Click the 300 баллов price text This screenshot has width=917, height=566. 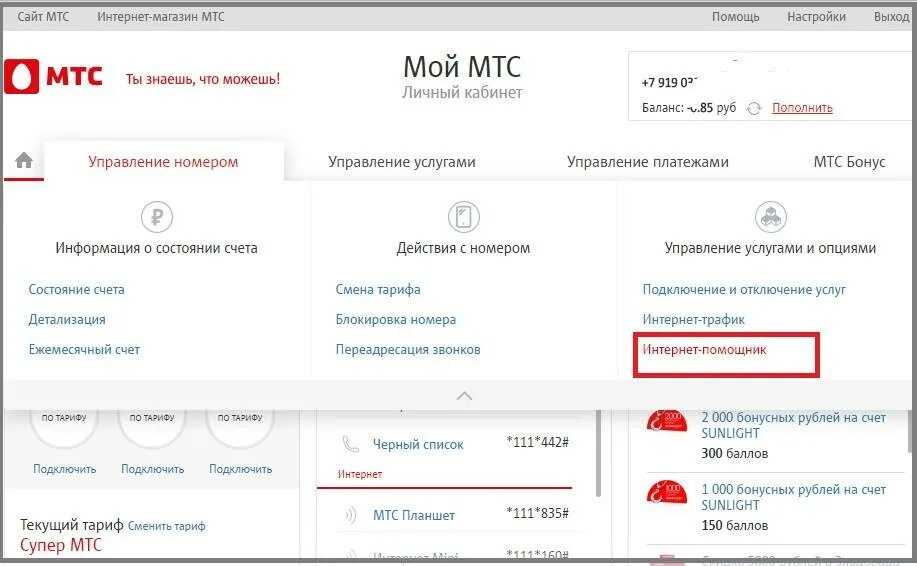click(735, 453)
